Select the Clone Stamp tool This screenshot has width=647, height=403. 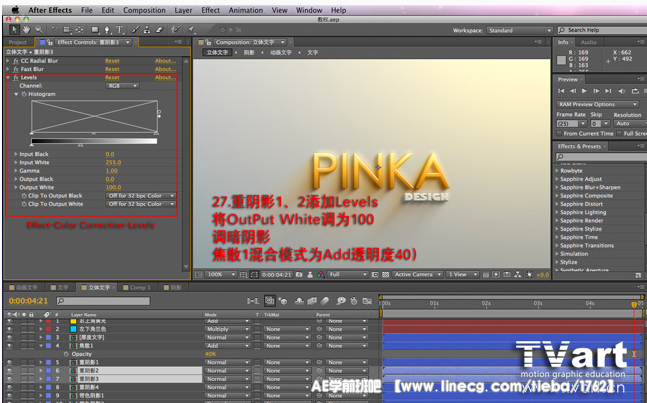click(147, 30)
